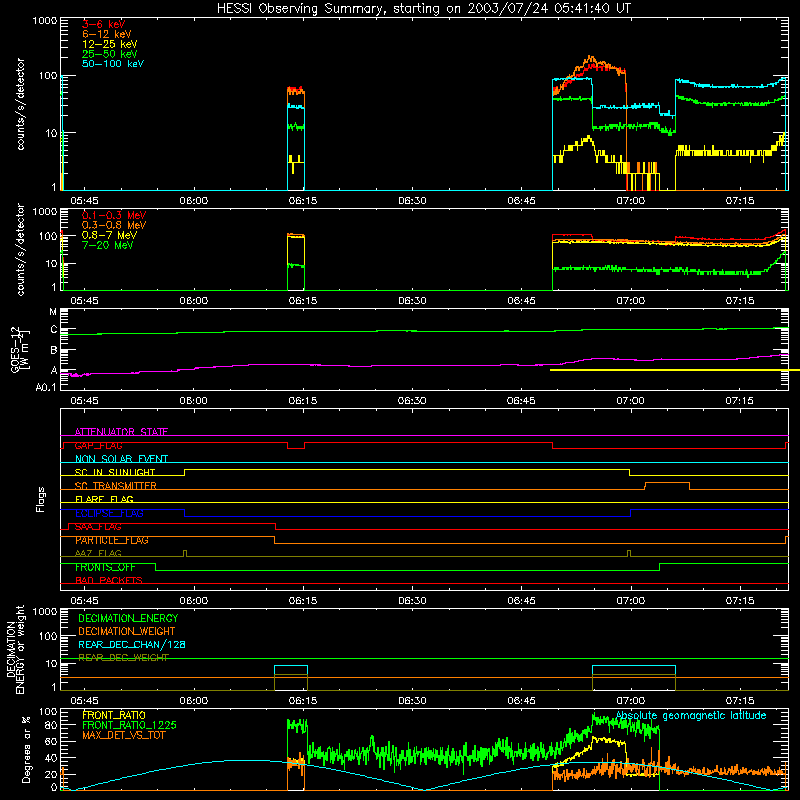Viewport: 800px width, 800px height.
Task: Click the cyan NON_SOLAR_EVENT flag label
Action: tap(121, 459)
